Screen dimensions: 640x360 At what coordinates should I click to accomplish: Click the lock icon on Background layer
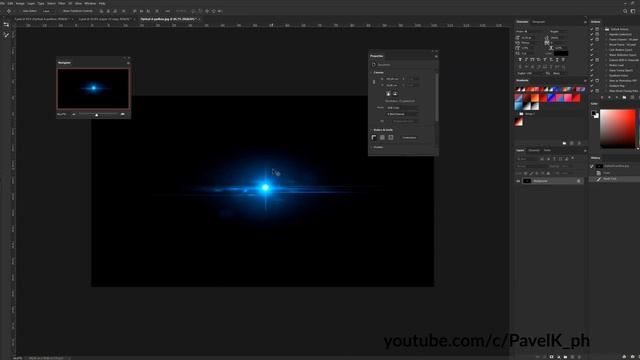pos(579,181)
